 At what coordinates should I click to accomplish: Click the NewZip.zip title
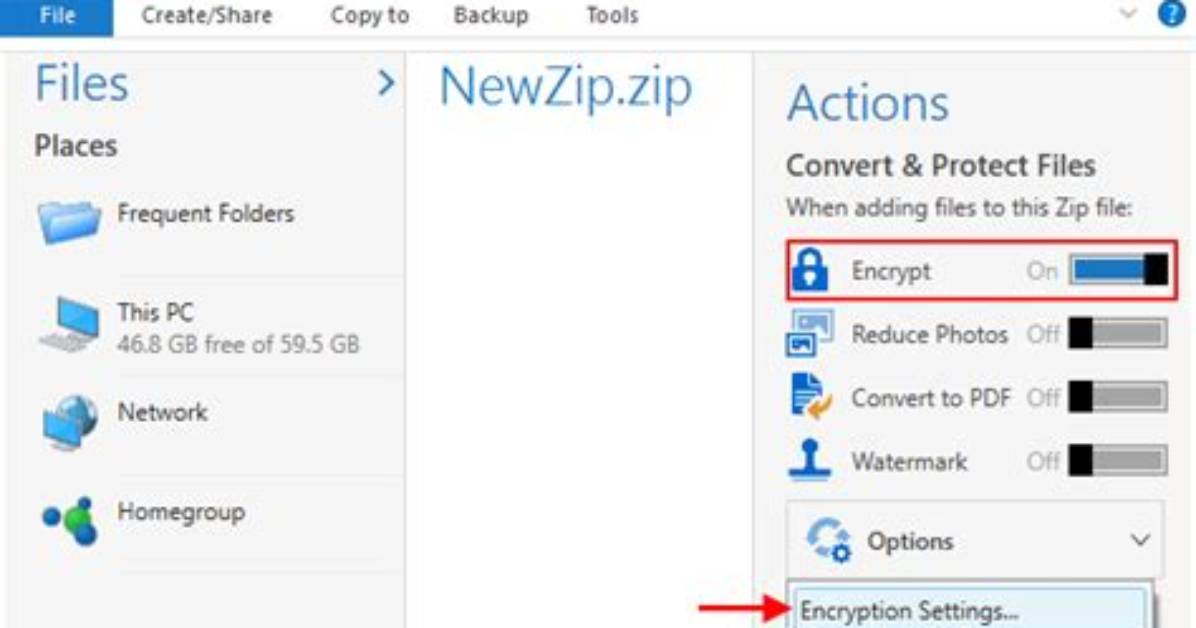(565, 88)
